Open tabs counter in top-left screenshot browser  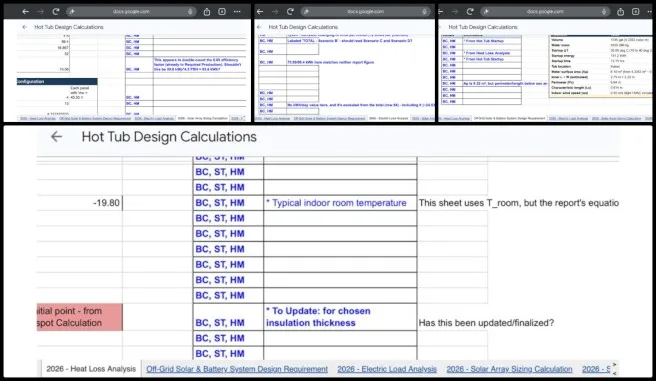point(222,12)
